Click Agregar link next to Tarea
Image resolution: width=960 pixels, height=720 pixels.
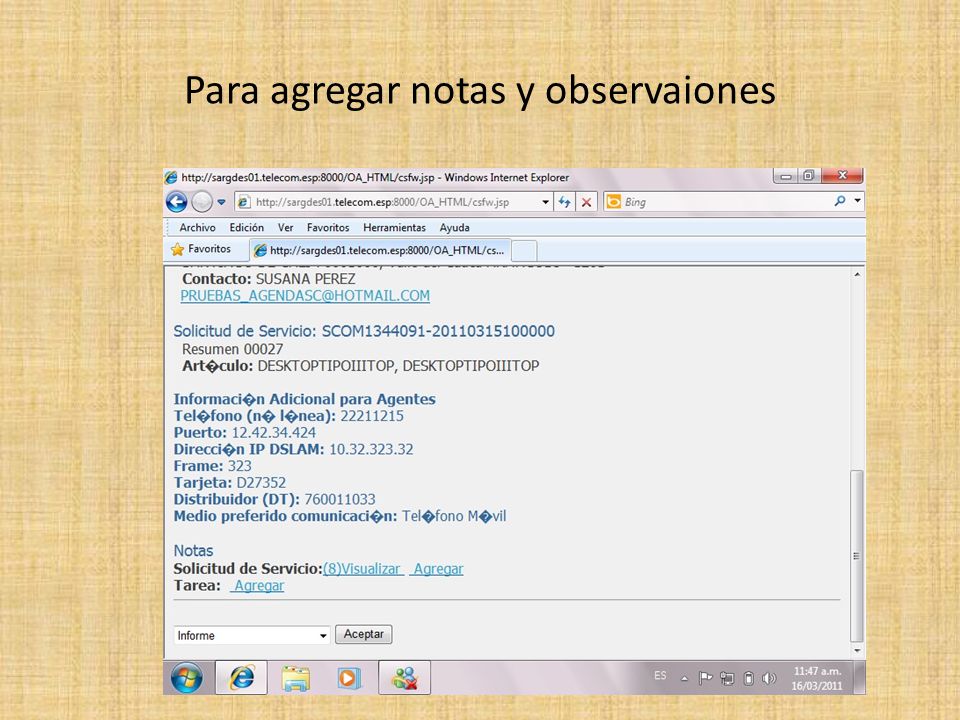258,586
